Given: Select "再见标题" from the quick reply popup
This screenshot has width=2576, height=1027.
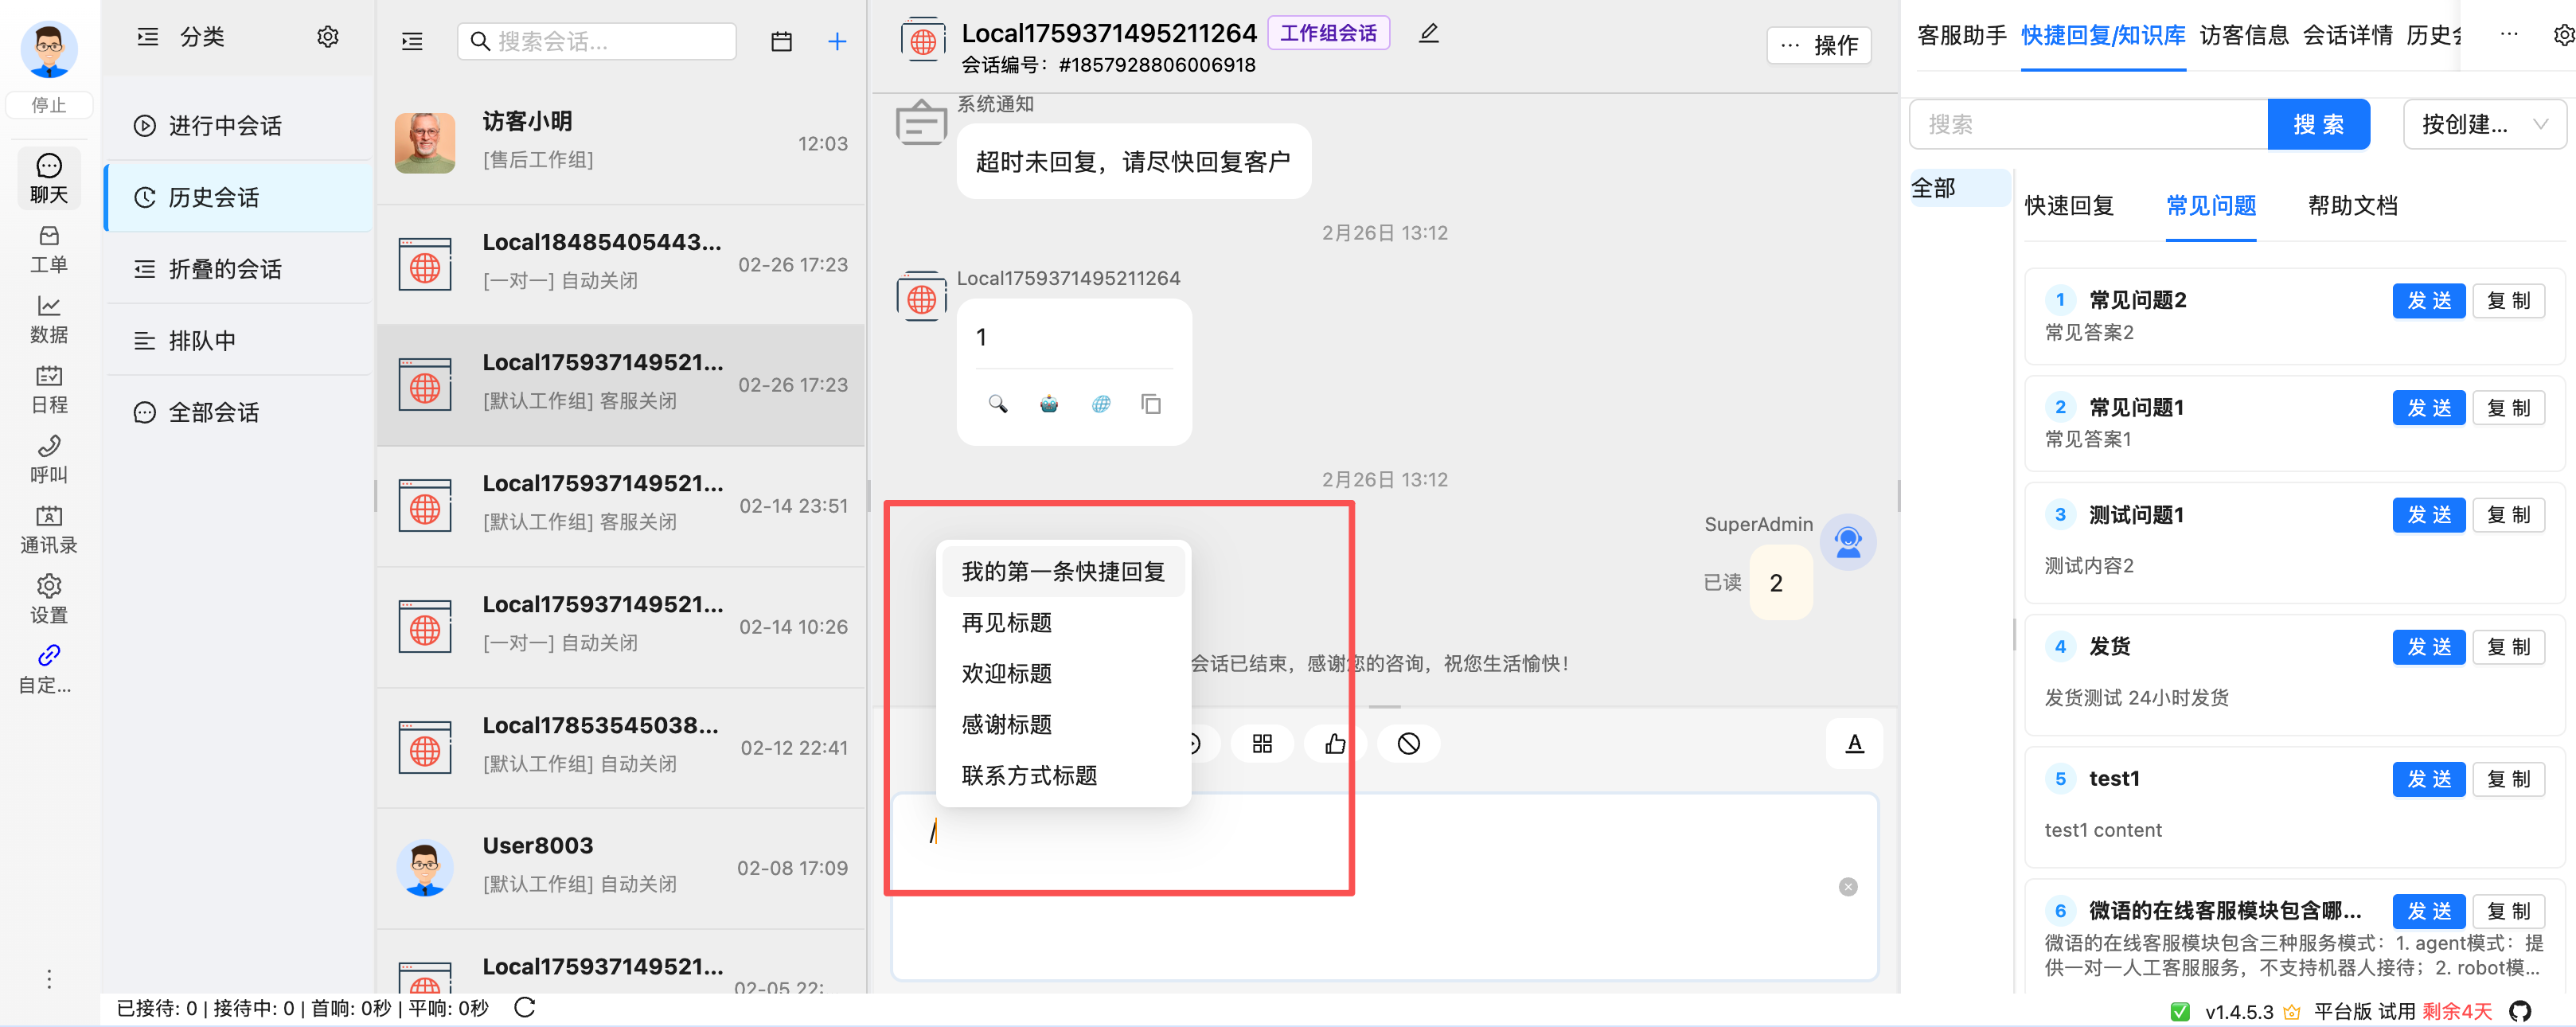Looking at the screenshot, I should tap(1008, 622).
